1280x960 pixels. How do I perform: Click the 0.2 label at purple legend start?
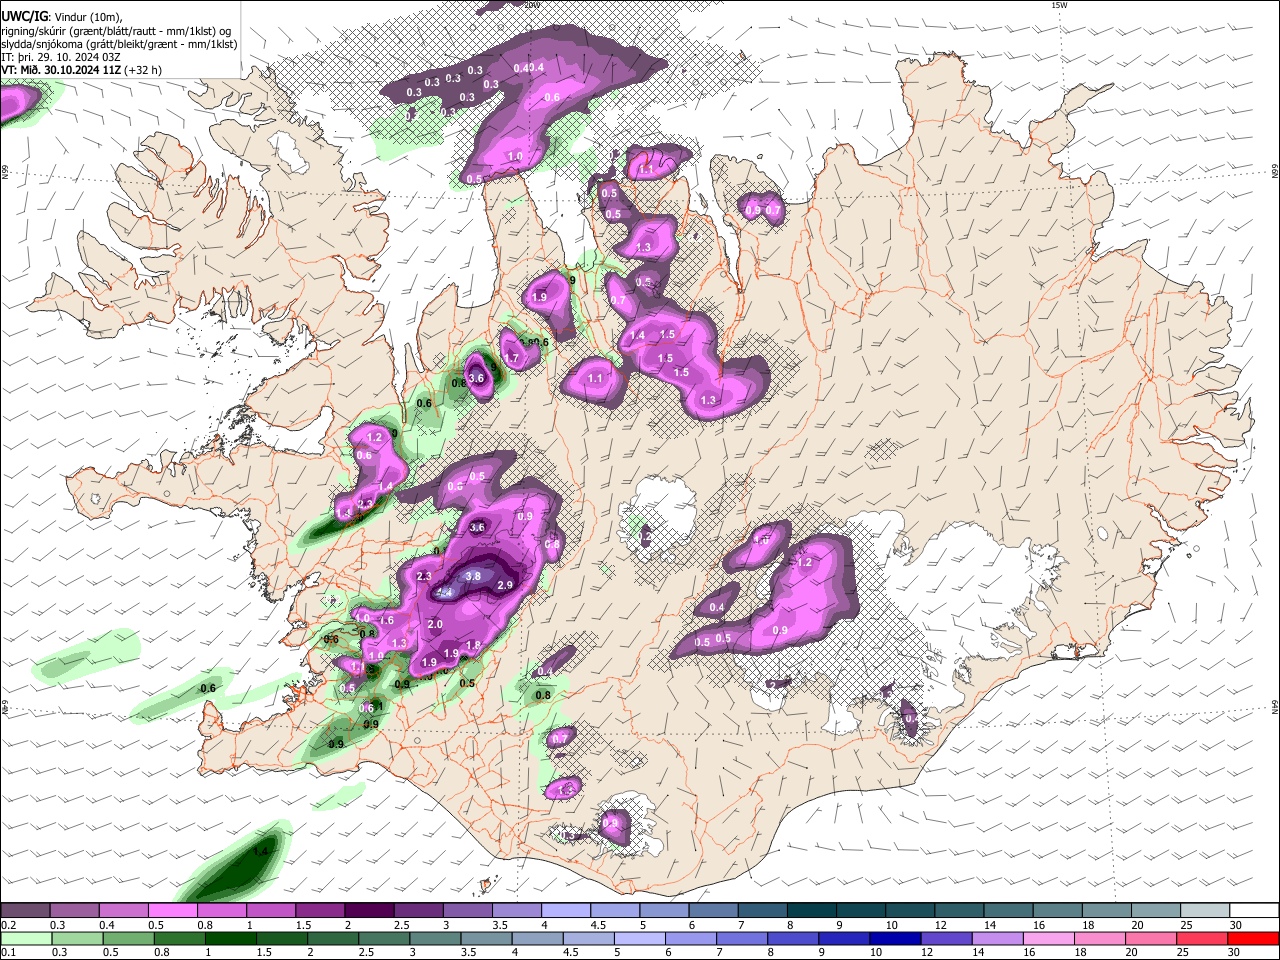tap(8, 925)
